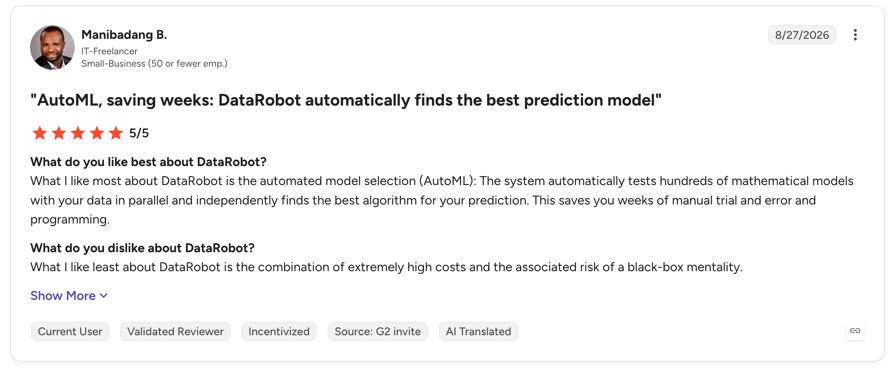Click the fourth red rating star
This screenshot has height=371, width=894.
click(x=97, y=133)
